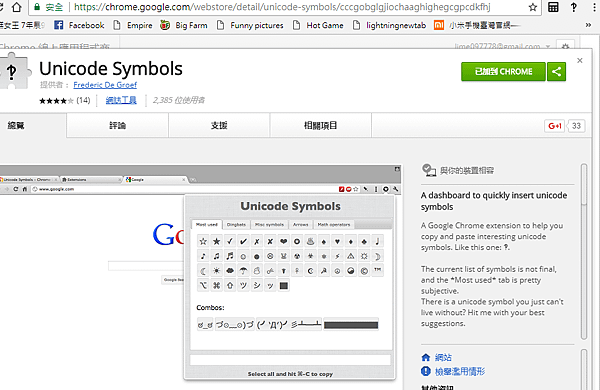Open the 檢舉濫用情形 report link
This screenshot has width=600, height=390.
460,371
